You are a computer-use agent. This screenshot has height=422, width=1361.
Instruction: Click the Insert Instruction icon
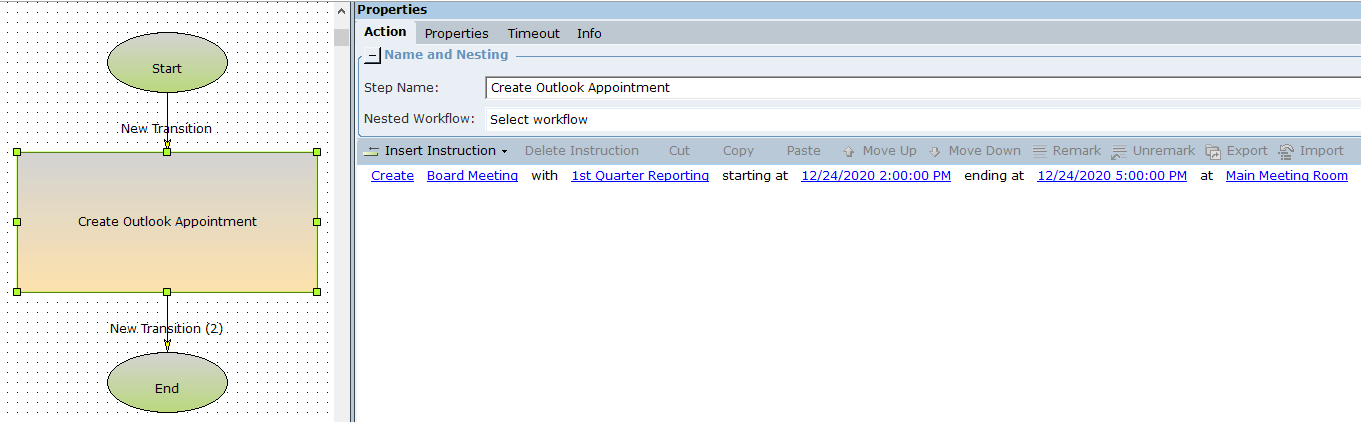coord(372,151)
